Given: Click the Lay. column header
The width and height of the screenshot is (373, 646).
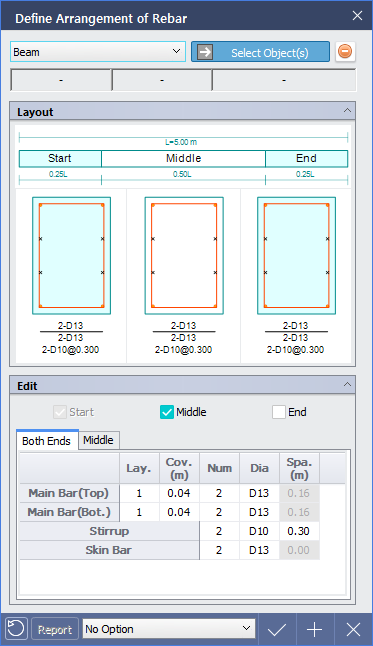Looking at the screenshot, I should pyautogui.click(x=139, y=468).
